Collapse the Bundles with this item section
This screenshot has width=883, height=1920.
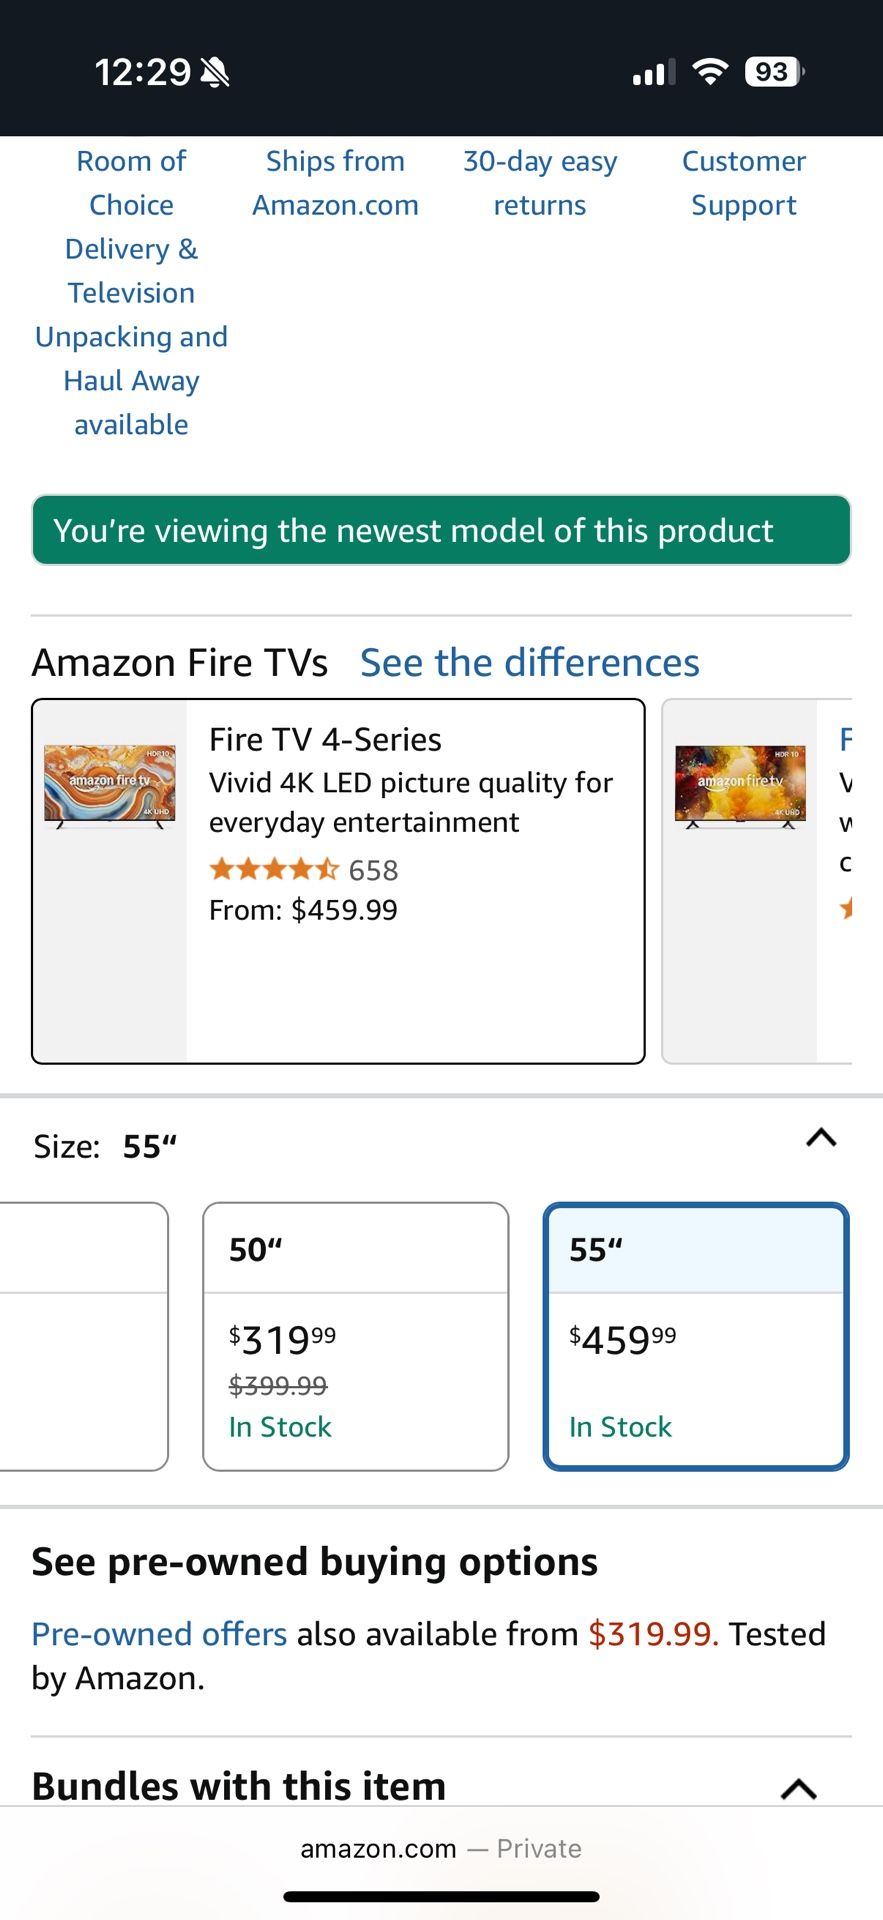coord(798,1788)
